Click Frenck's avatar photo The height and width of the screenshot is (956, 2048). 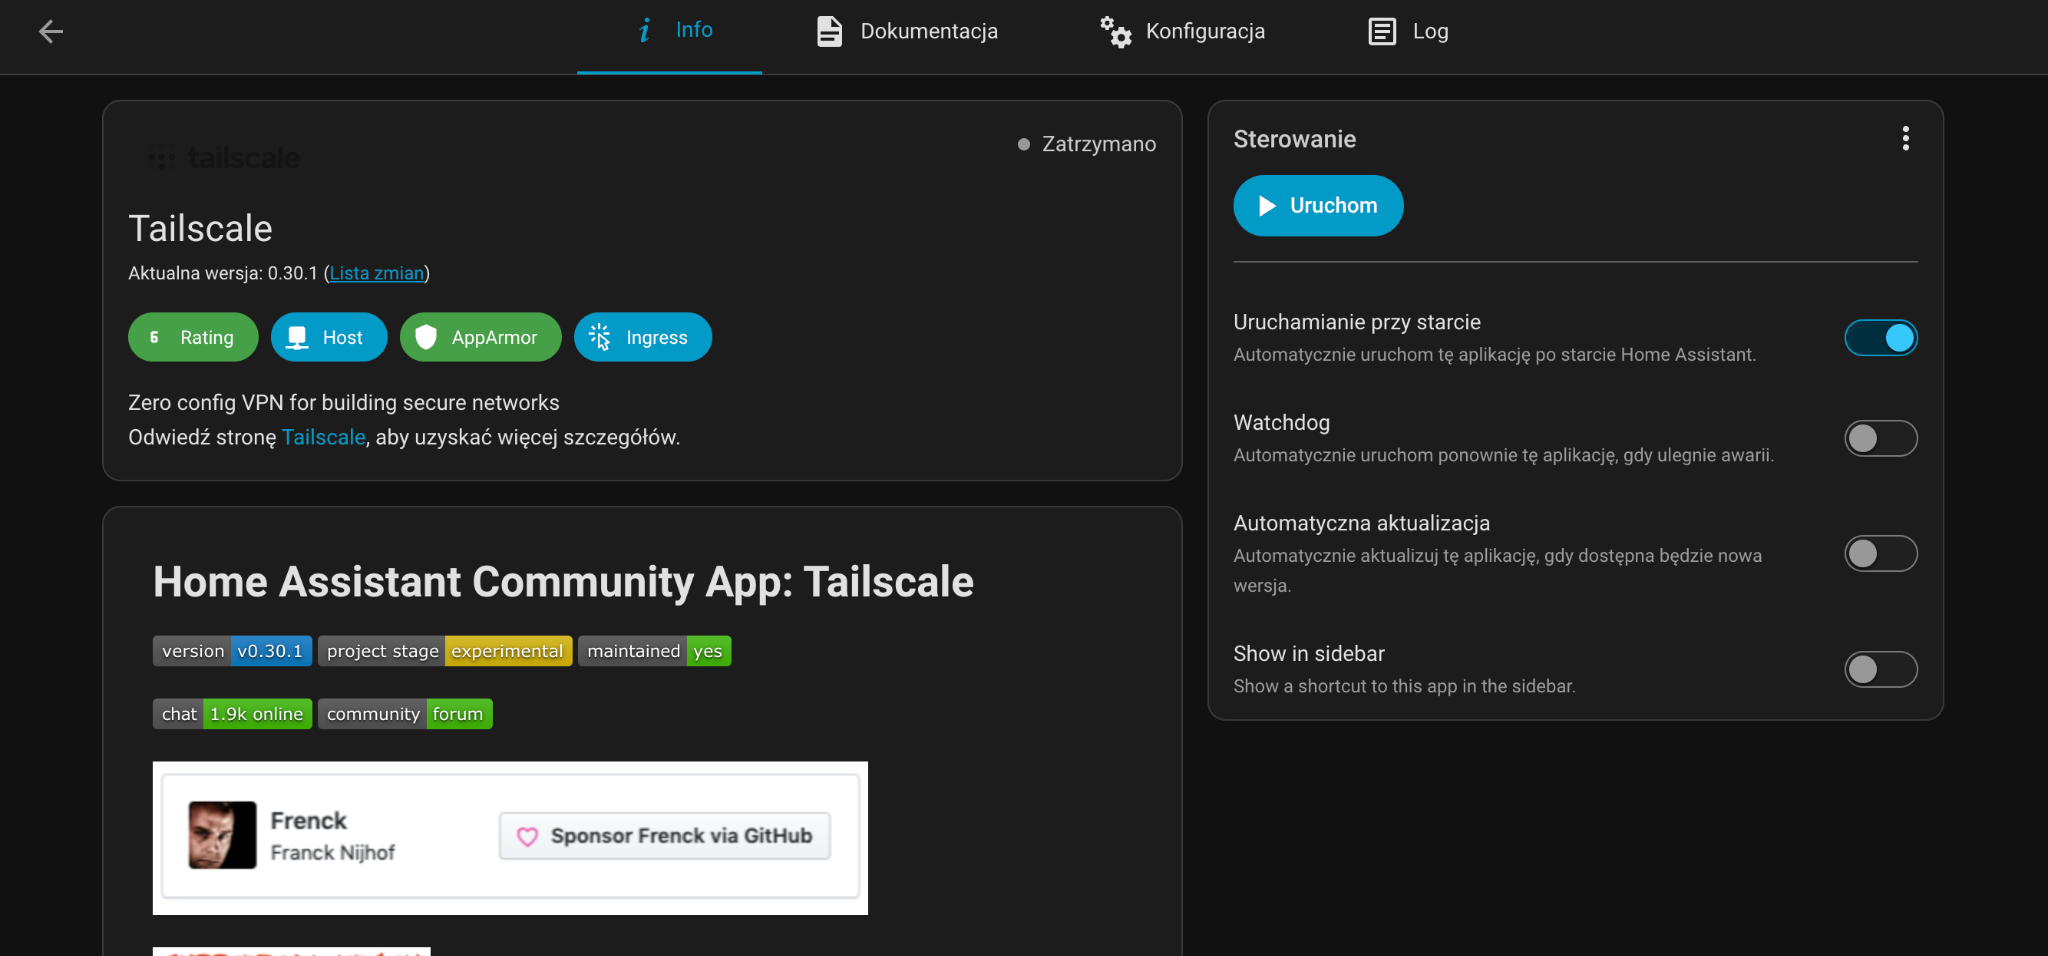tap(222, 835)
